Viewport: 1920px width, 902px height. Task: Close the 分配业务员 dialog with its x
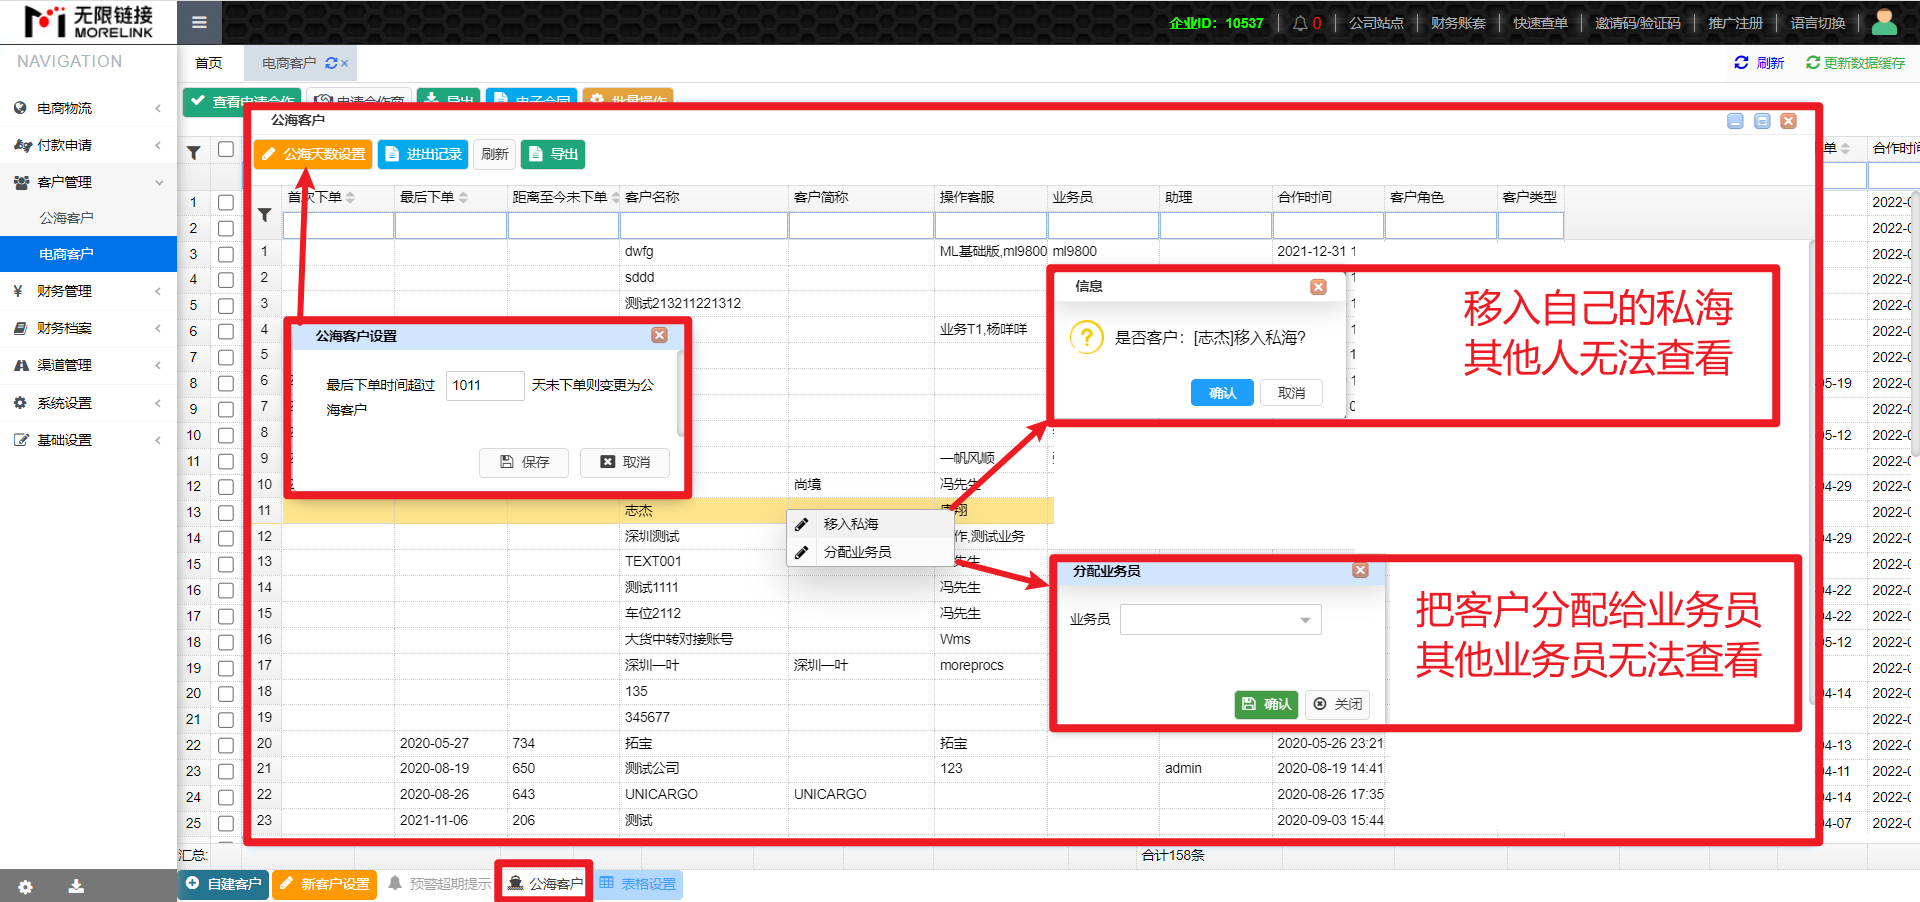point(1360,570)
